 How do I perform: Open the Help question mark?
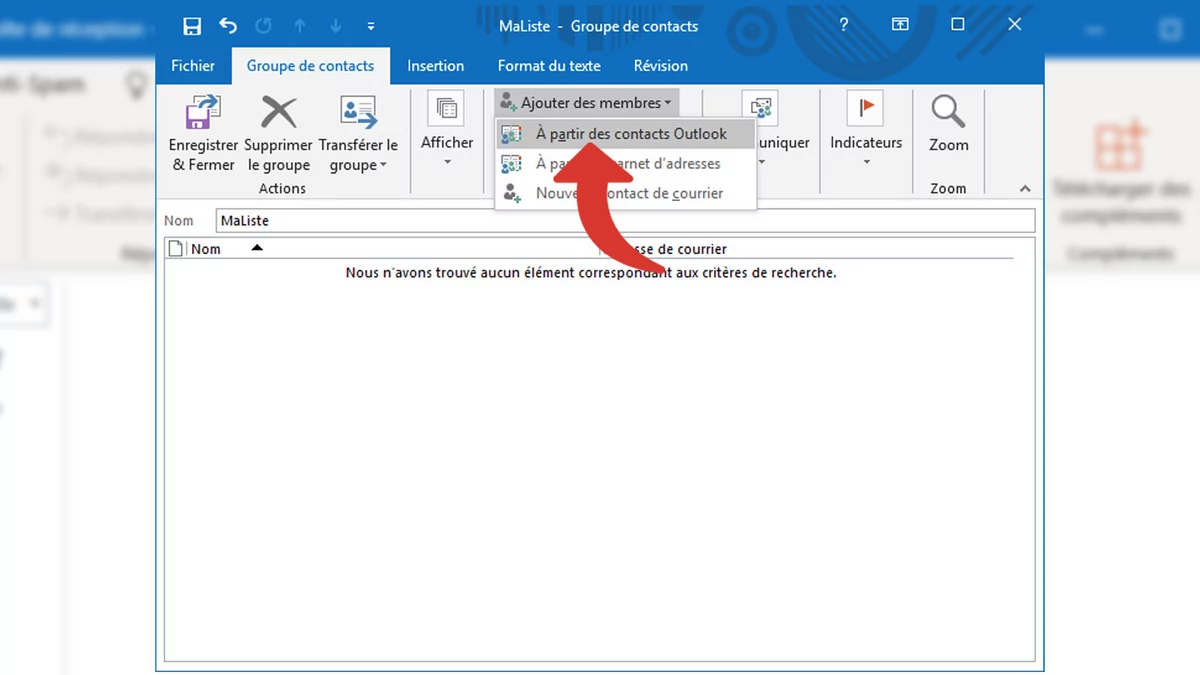click(x=845, y=25)
